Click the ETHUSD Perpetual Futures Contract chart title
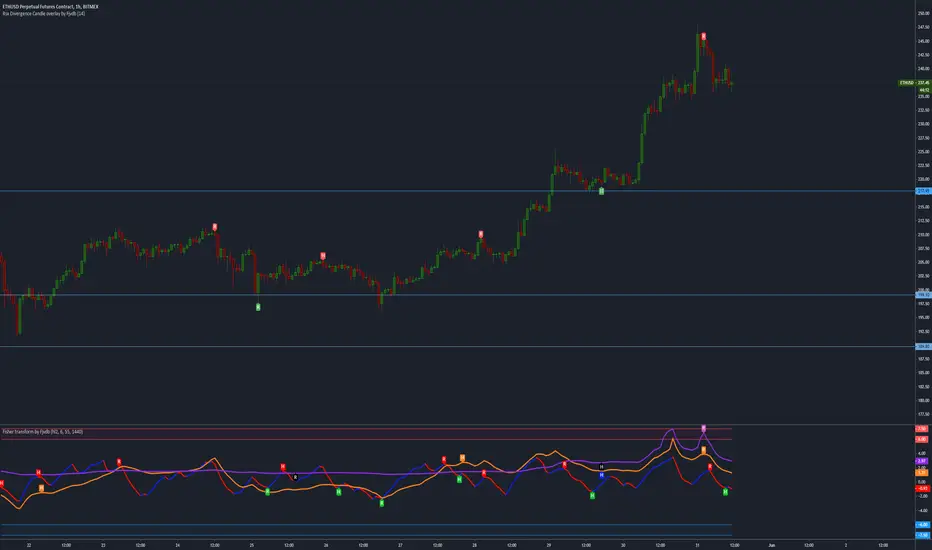The width and height of the screenshot is (932, 550). (x=51, y=7)
